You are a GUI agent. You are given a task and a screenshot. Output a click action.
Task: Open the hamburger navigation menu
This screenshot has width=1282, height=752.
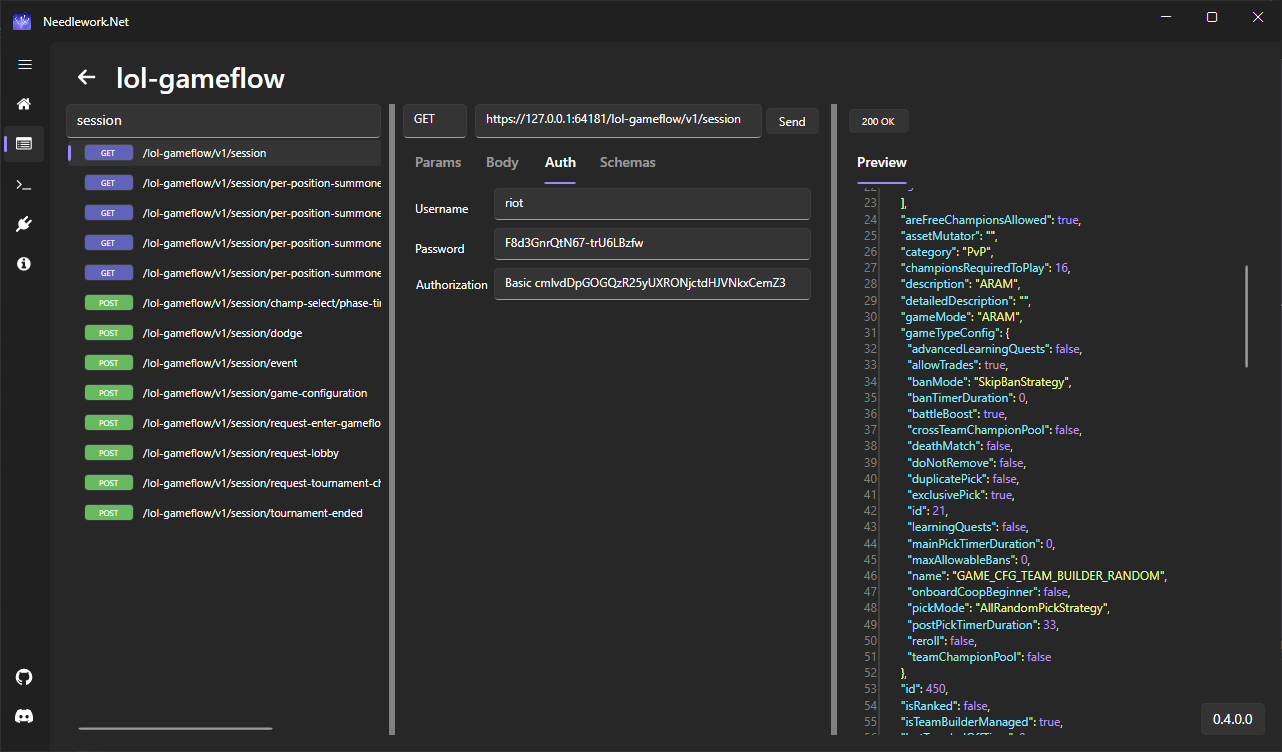(25, 65)
